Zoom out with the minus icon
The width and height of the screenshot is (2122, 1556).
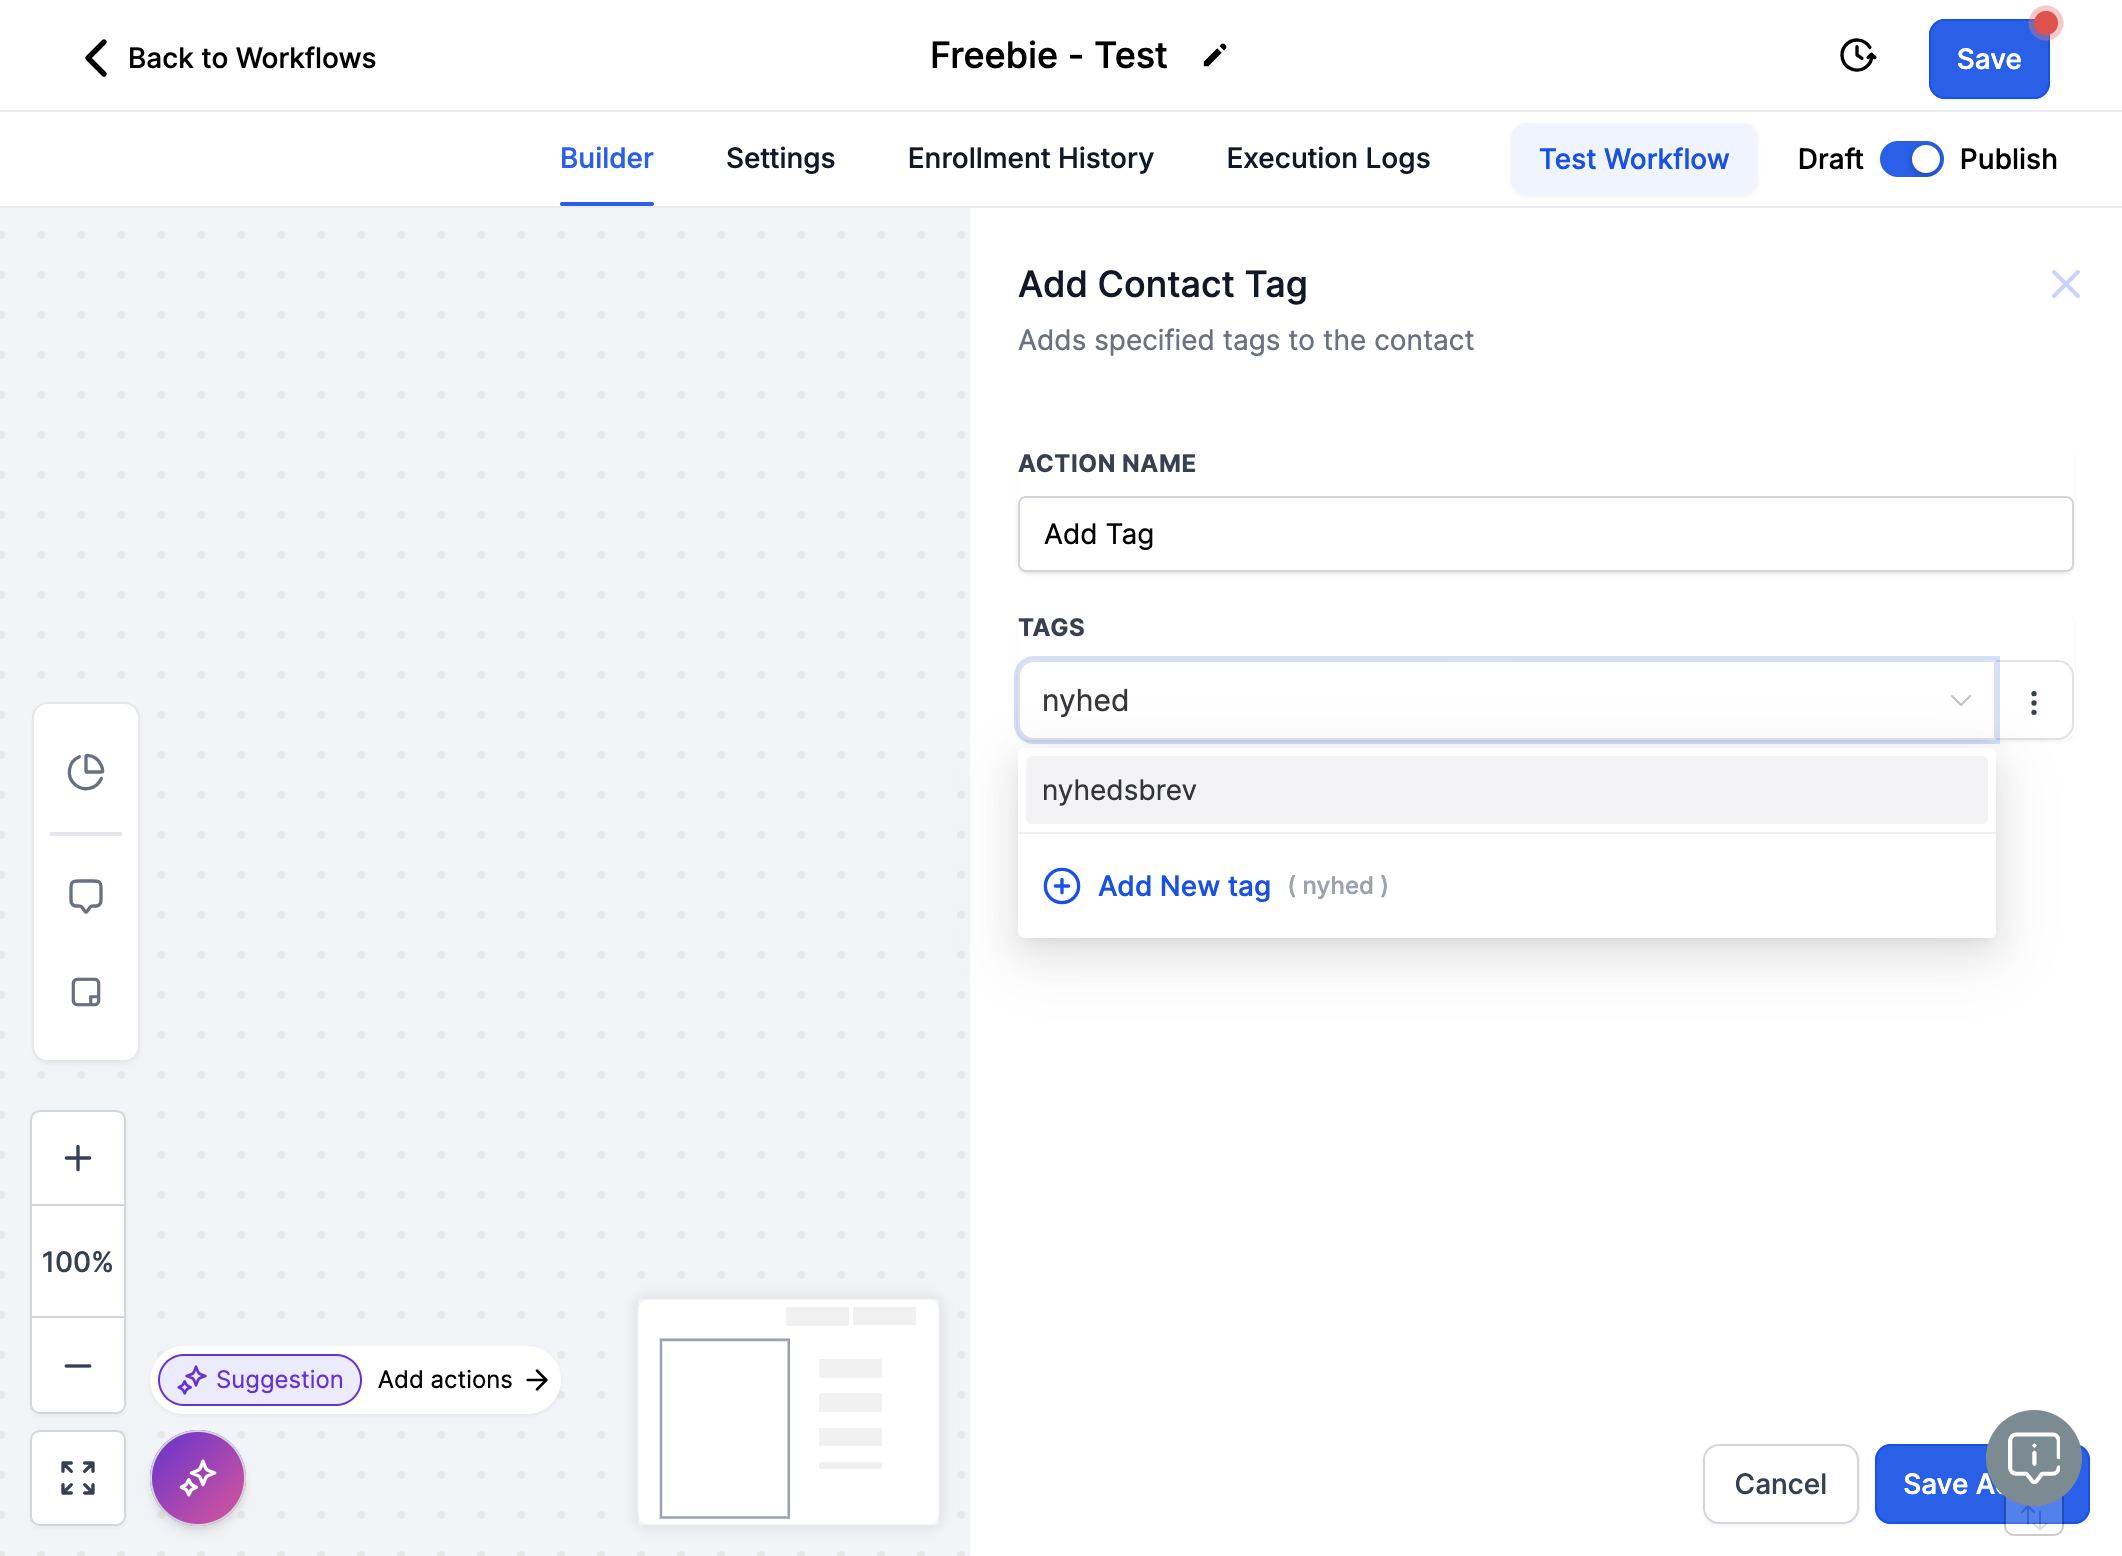click(78, 1366)
